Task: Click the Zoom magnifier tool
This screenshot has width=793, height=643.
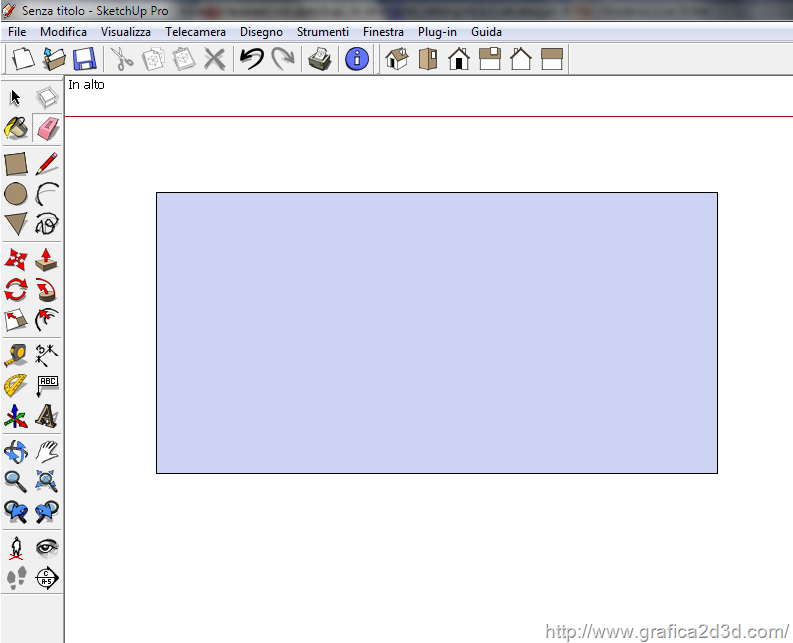Action: (16, 481)
